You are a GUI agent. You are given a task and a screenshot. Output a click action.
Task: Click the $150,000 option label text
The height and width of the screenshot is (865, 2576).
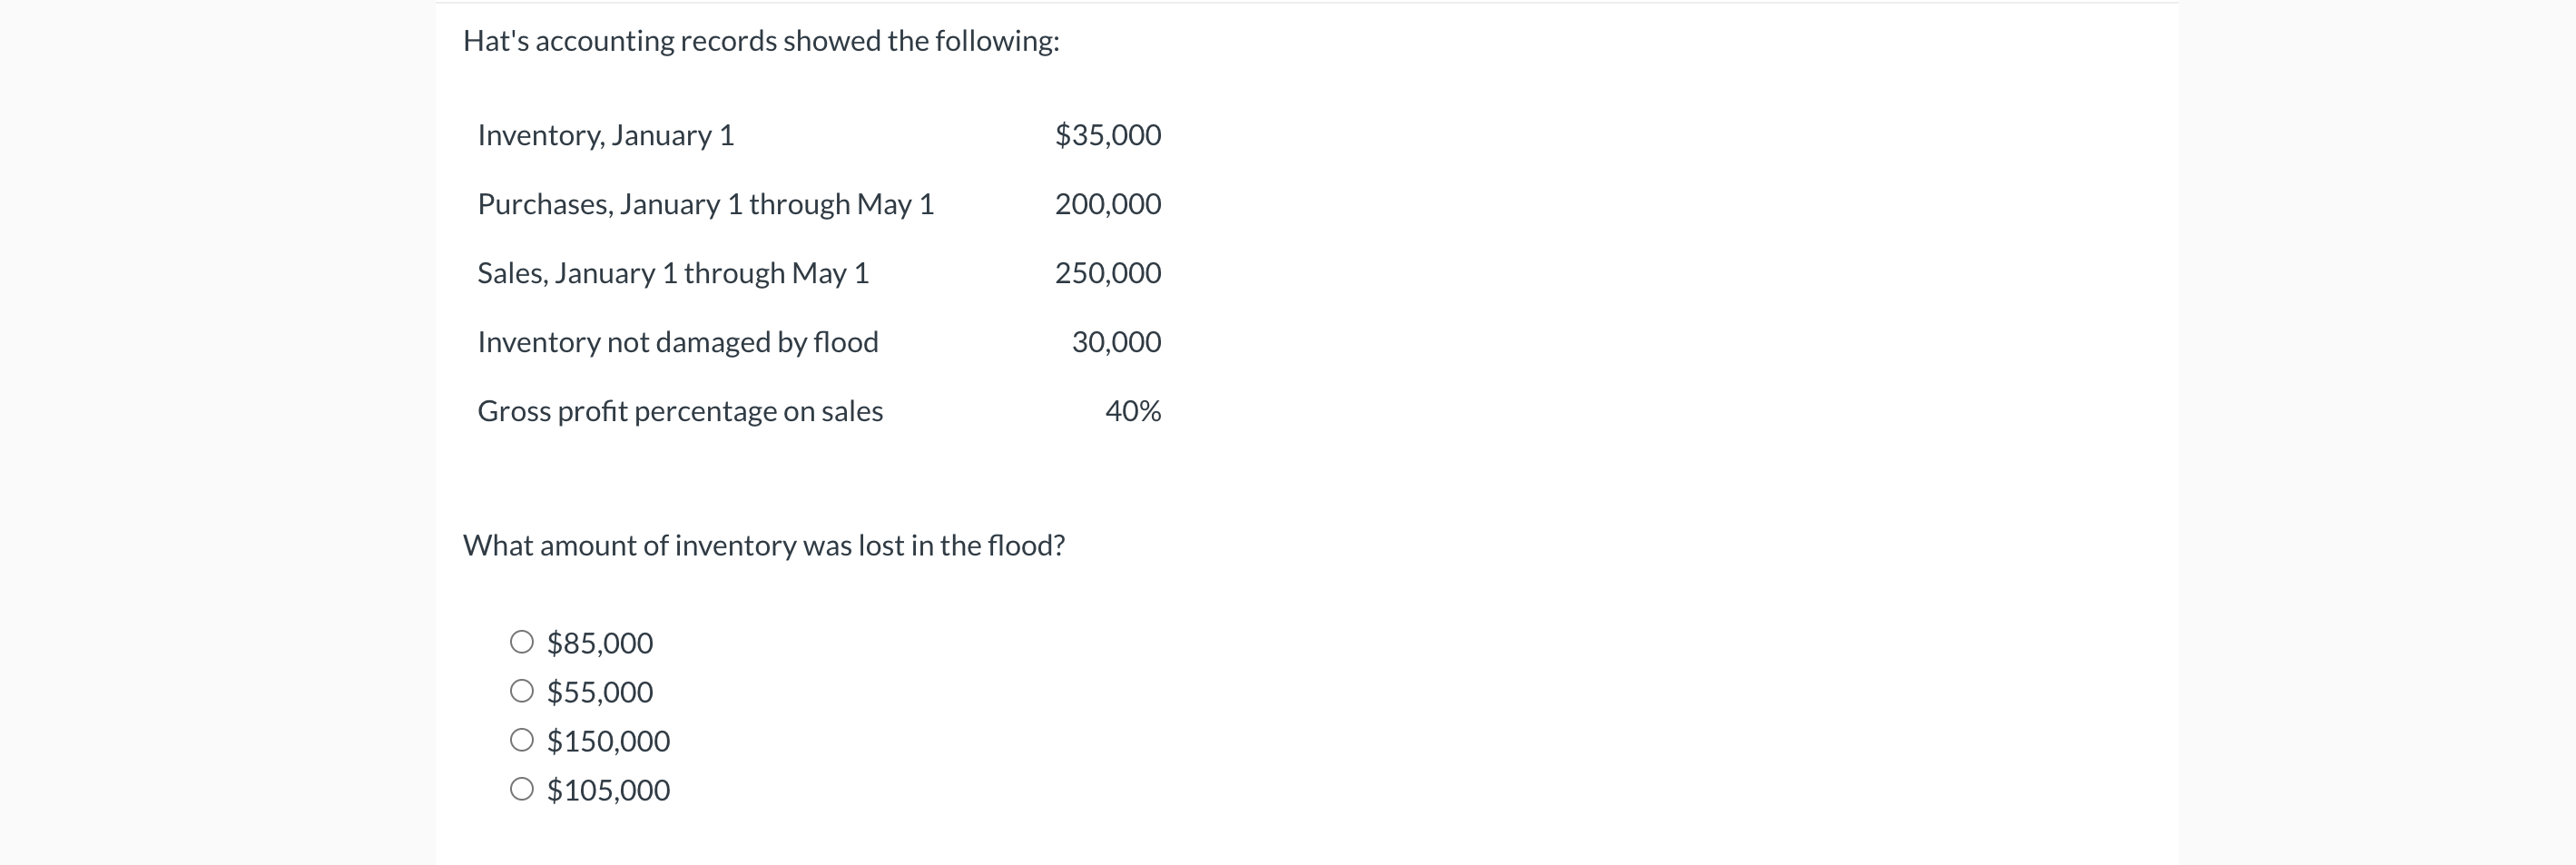pyautogui.click(x=608, y=741)
